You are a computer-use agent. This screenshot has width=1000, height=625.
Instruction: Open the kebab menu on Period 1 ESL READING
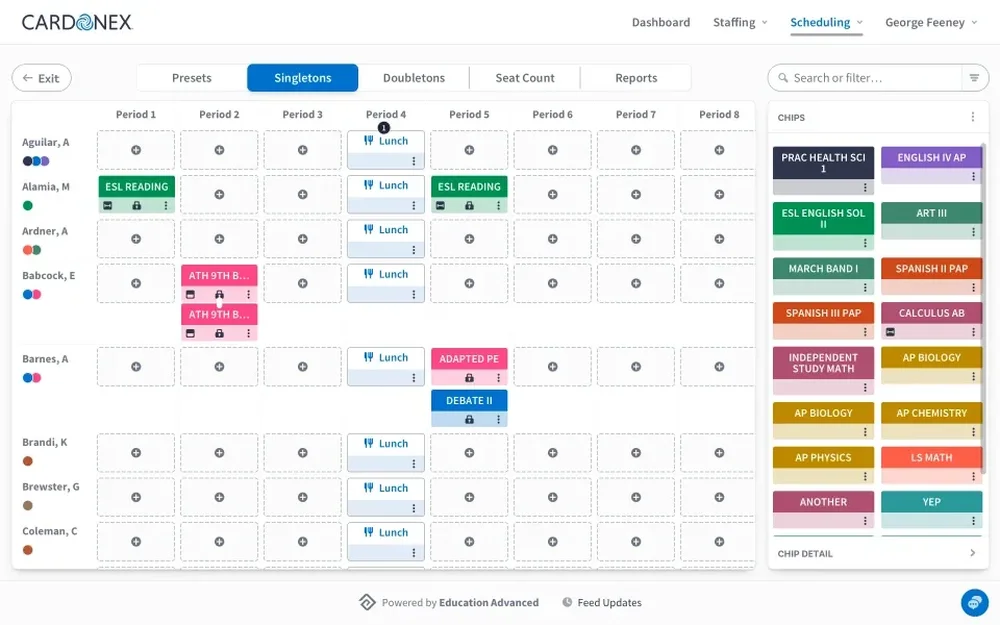(166, 206)
